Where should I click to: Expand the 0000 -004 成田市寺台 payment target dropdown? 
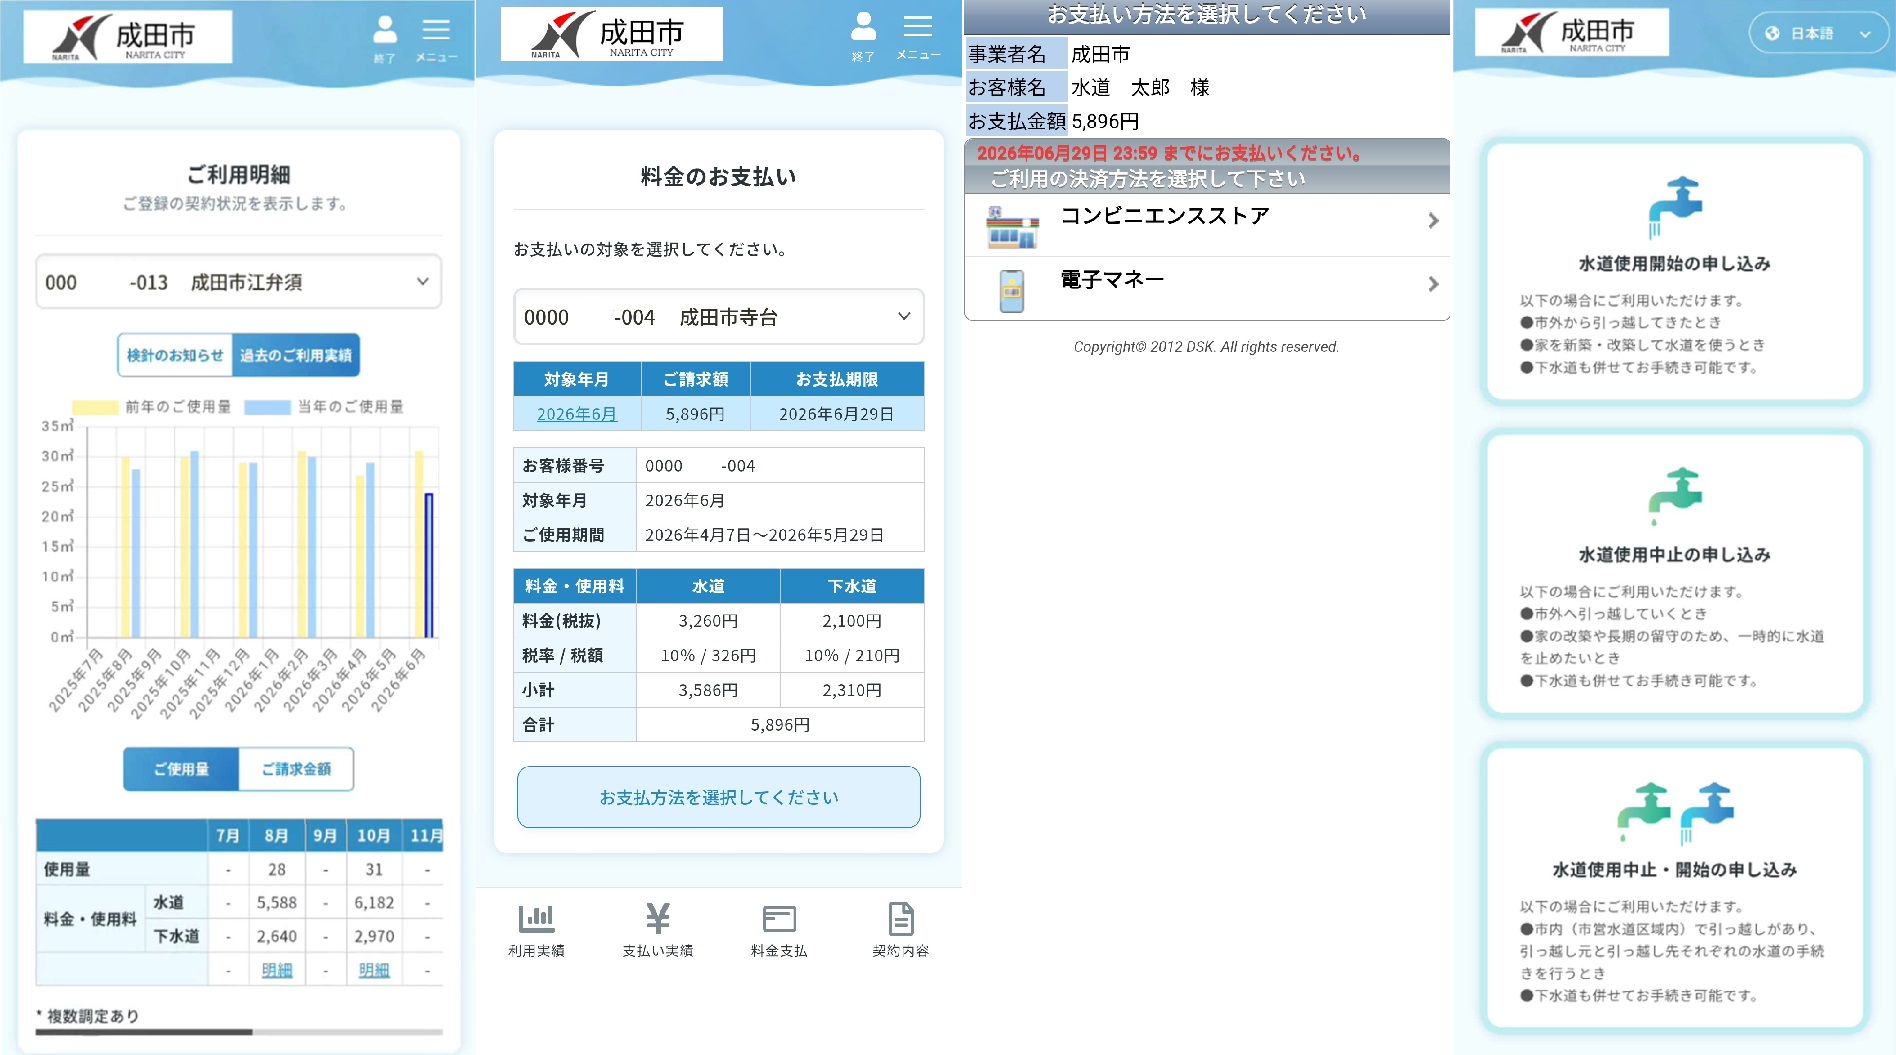pyautogui.click(x=718, y=317)
